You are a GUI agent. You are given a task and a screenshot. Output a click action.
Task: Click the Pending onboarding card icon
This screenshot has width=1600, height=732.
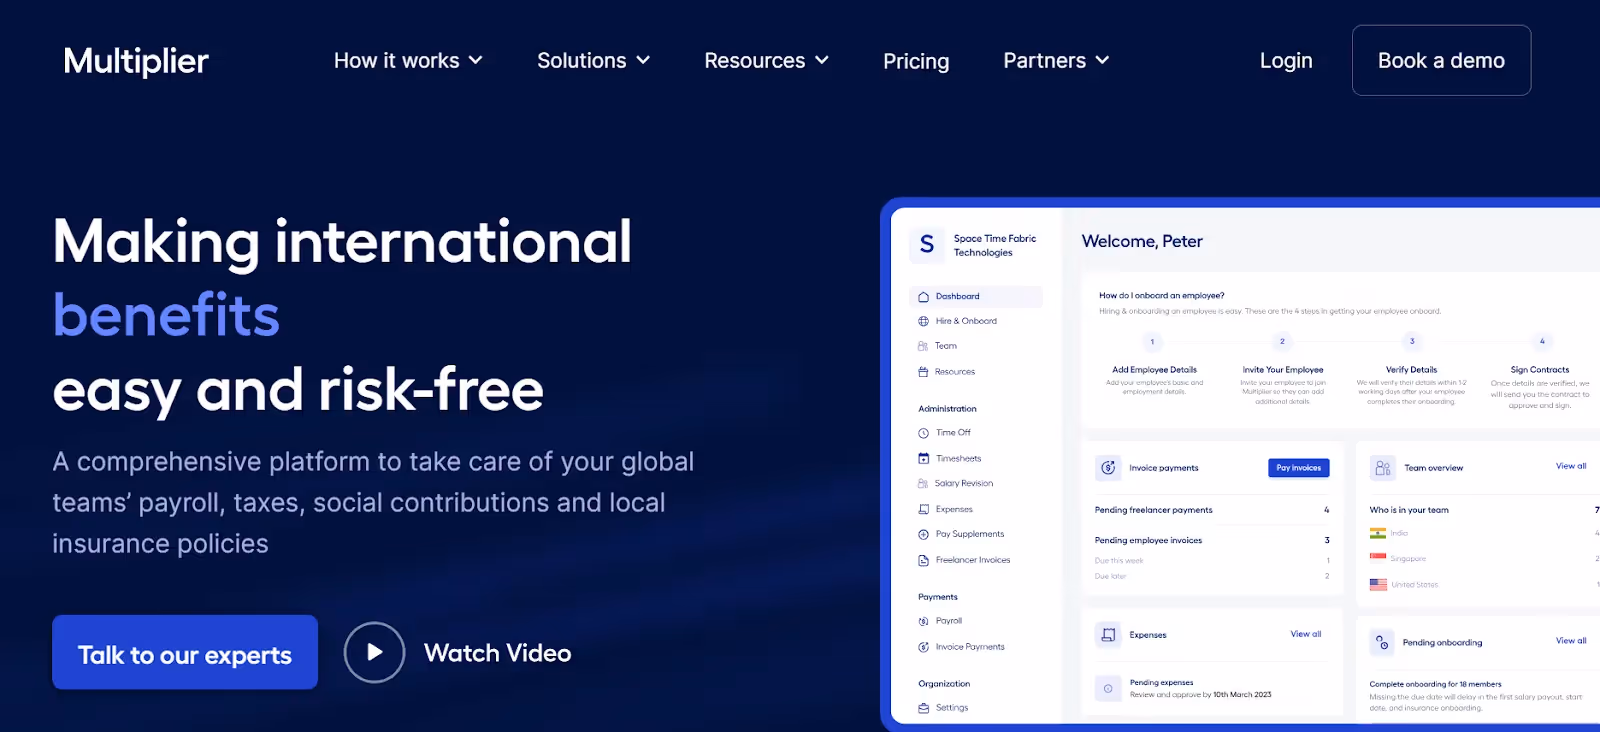click(1383, 642)
